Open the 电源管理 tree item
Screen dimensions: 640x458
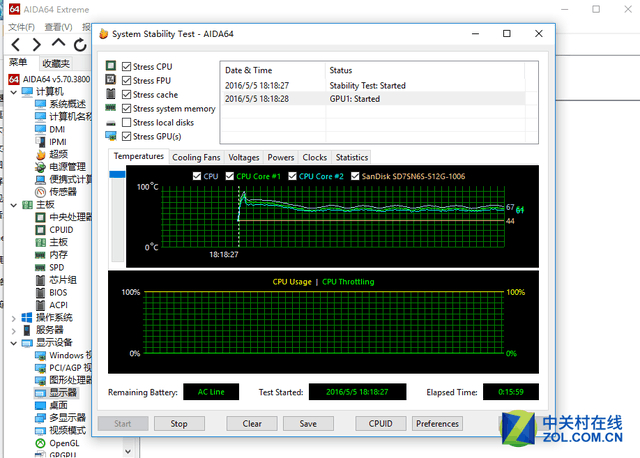coord(60,167)
